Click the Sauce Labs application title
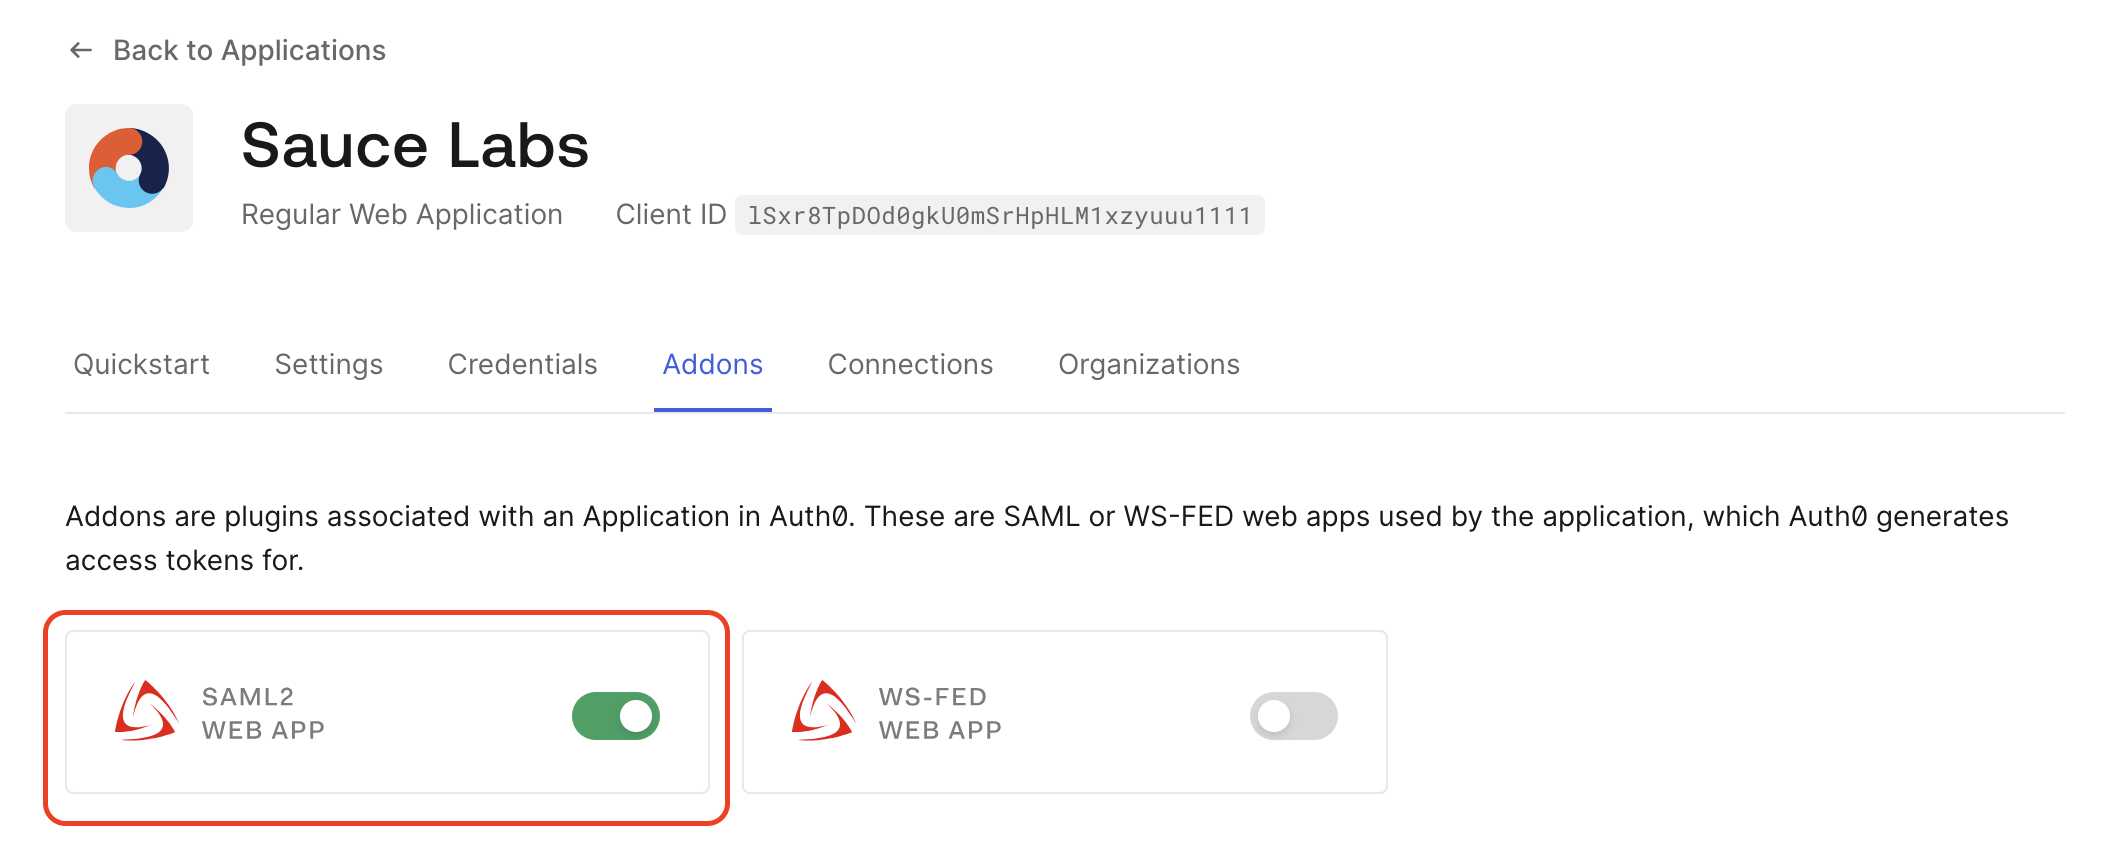The image size is (2116, 868). click(415, 146)
